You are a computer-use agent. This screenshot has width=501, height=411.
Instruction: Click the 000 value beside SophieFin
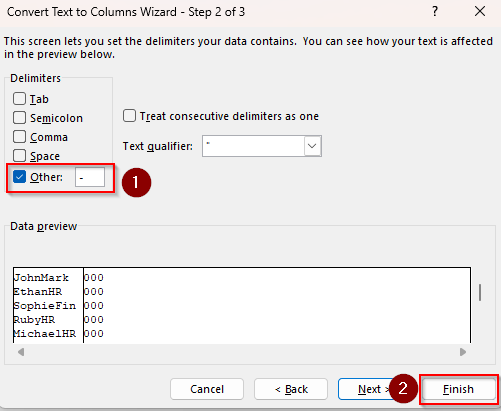tap(94, 306)
